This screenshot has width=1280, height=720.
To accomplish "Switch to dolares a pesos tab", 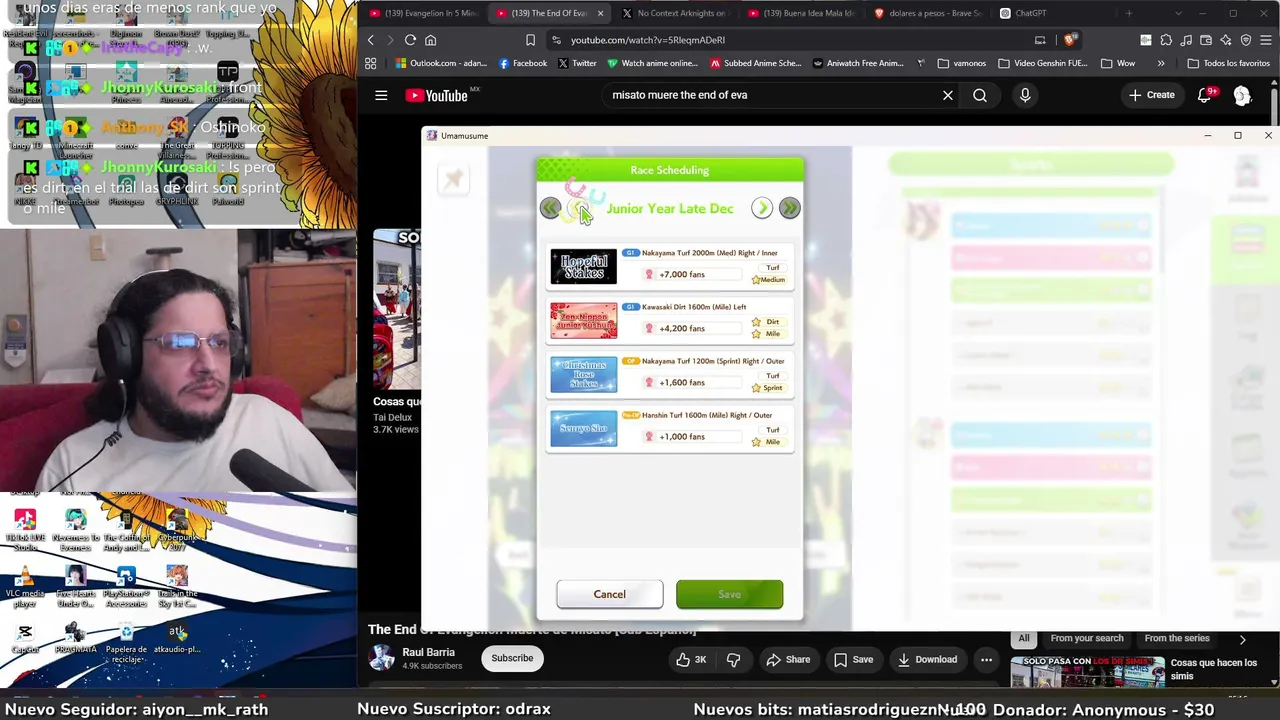I will coord(926,13).
